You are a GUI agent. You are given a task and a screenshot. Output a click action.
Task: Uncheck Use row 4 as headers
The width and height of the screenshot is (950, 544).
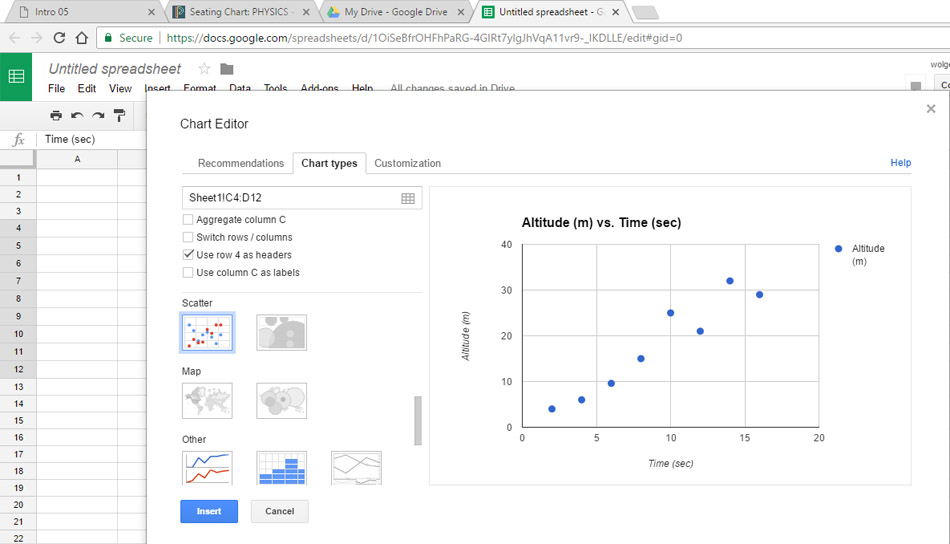point(188,255)
